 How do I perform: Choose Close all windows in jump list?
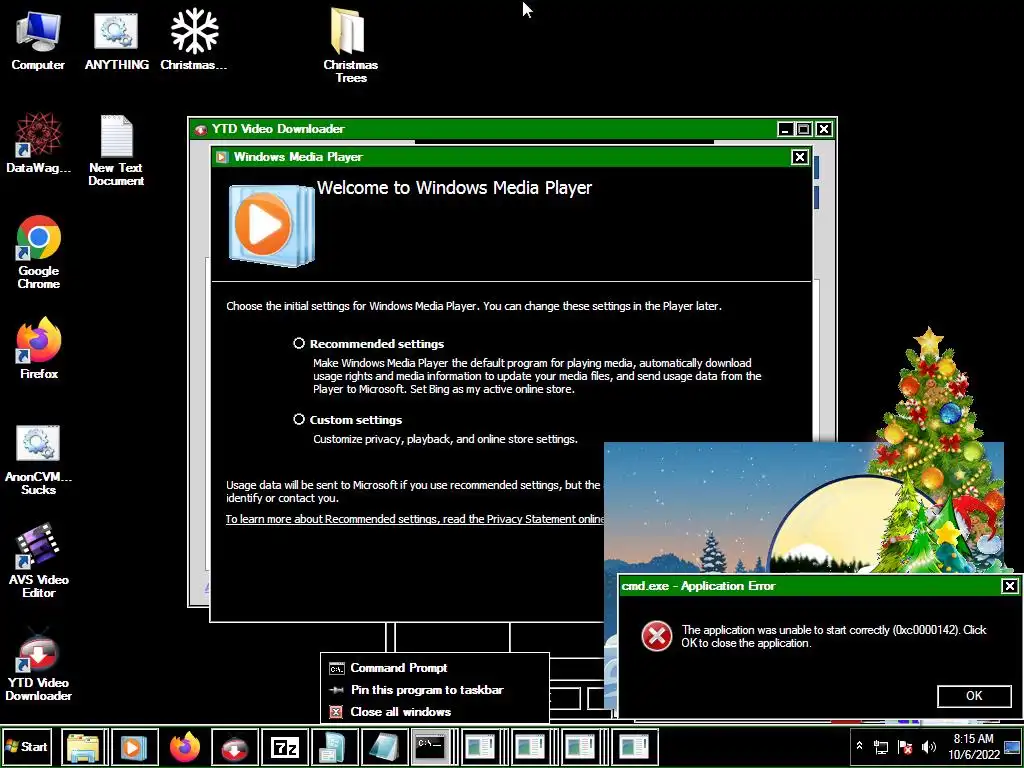(x=435, y=712)
